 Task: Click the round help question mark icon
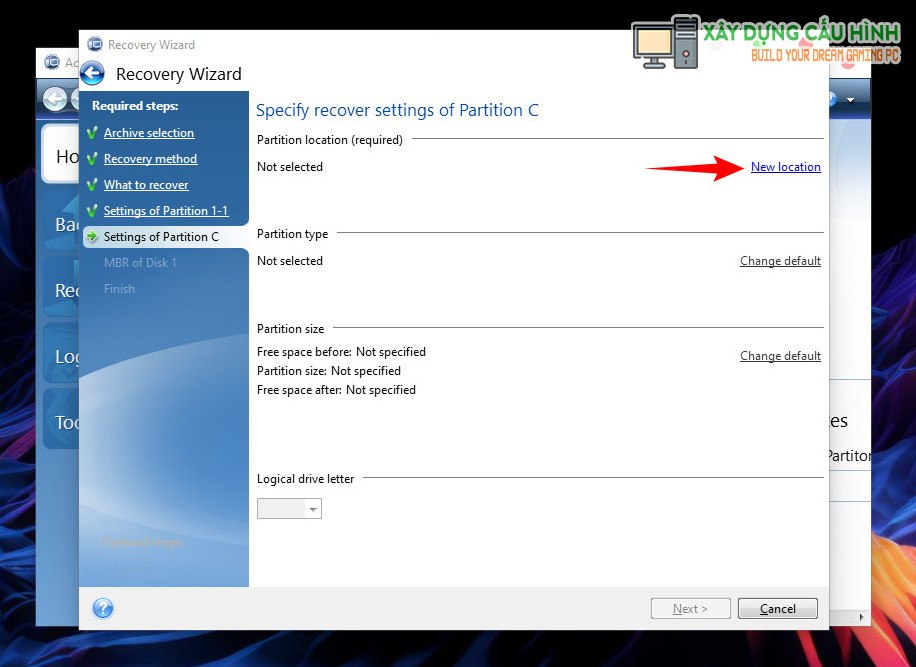pyautogui.click(x=103, y=608)
